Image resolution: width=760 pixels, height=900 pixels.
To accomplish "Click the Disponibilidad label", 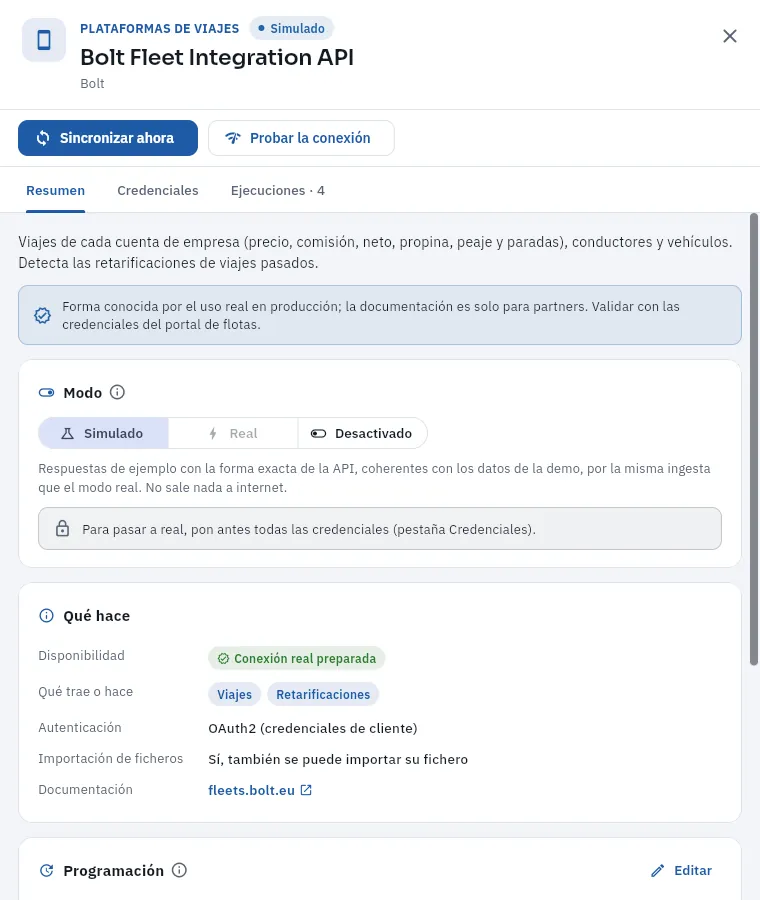I will pyautogui.click(x=82, y=655).
